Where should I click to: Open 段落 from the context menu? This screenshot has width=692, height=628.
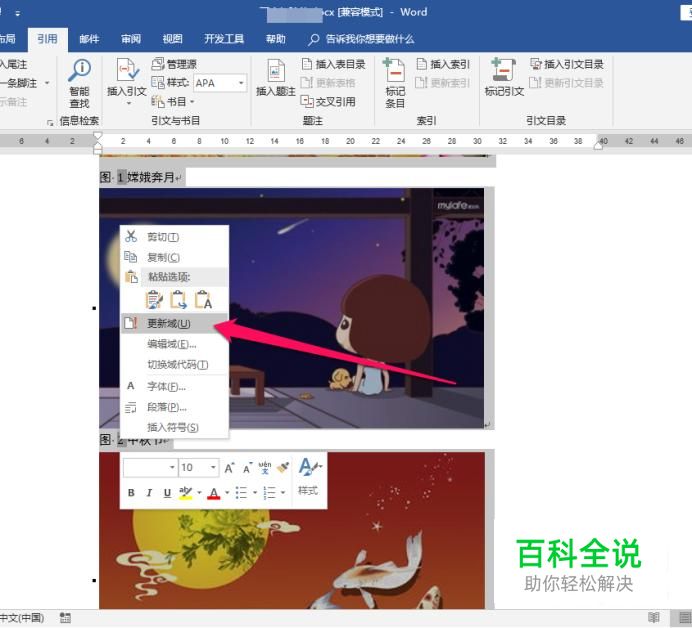[x=174, y=407]
